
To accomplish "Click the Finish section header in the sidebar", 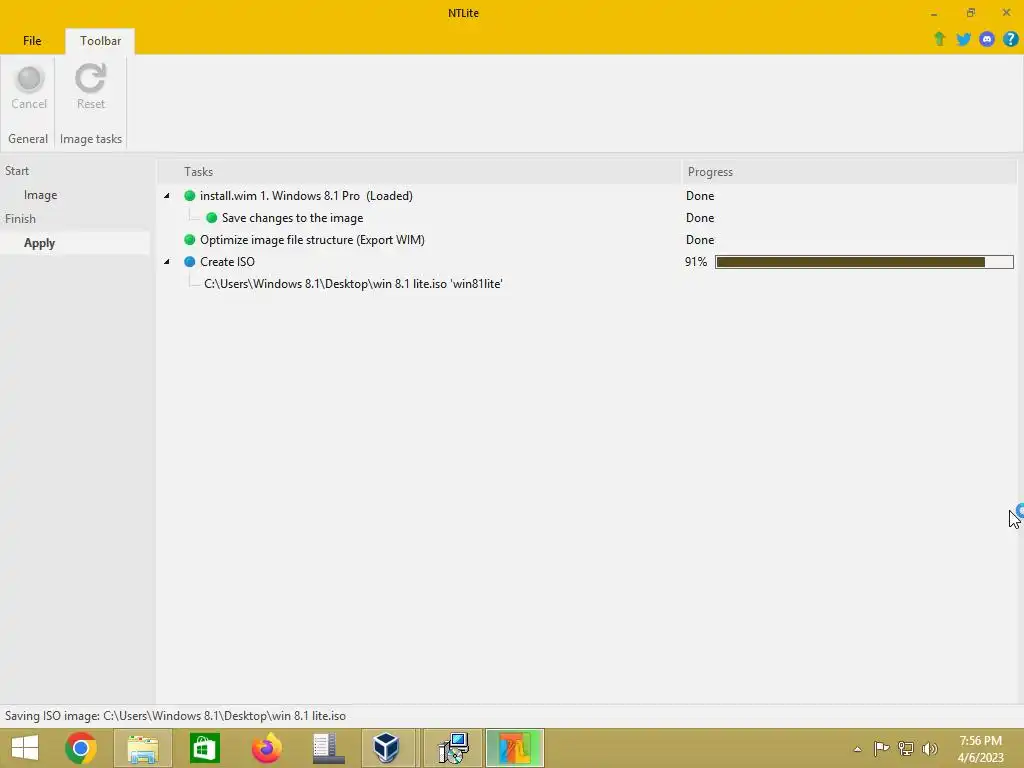I will click(x=20, y=219).
